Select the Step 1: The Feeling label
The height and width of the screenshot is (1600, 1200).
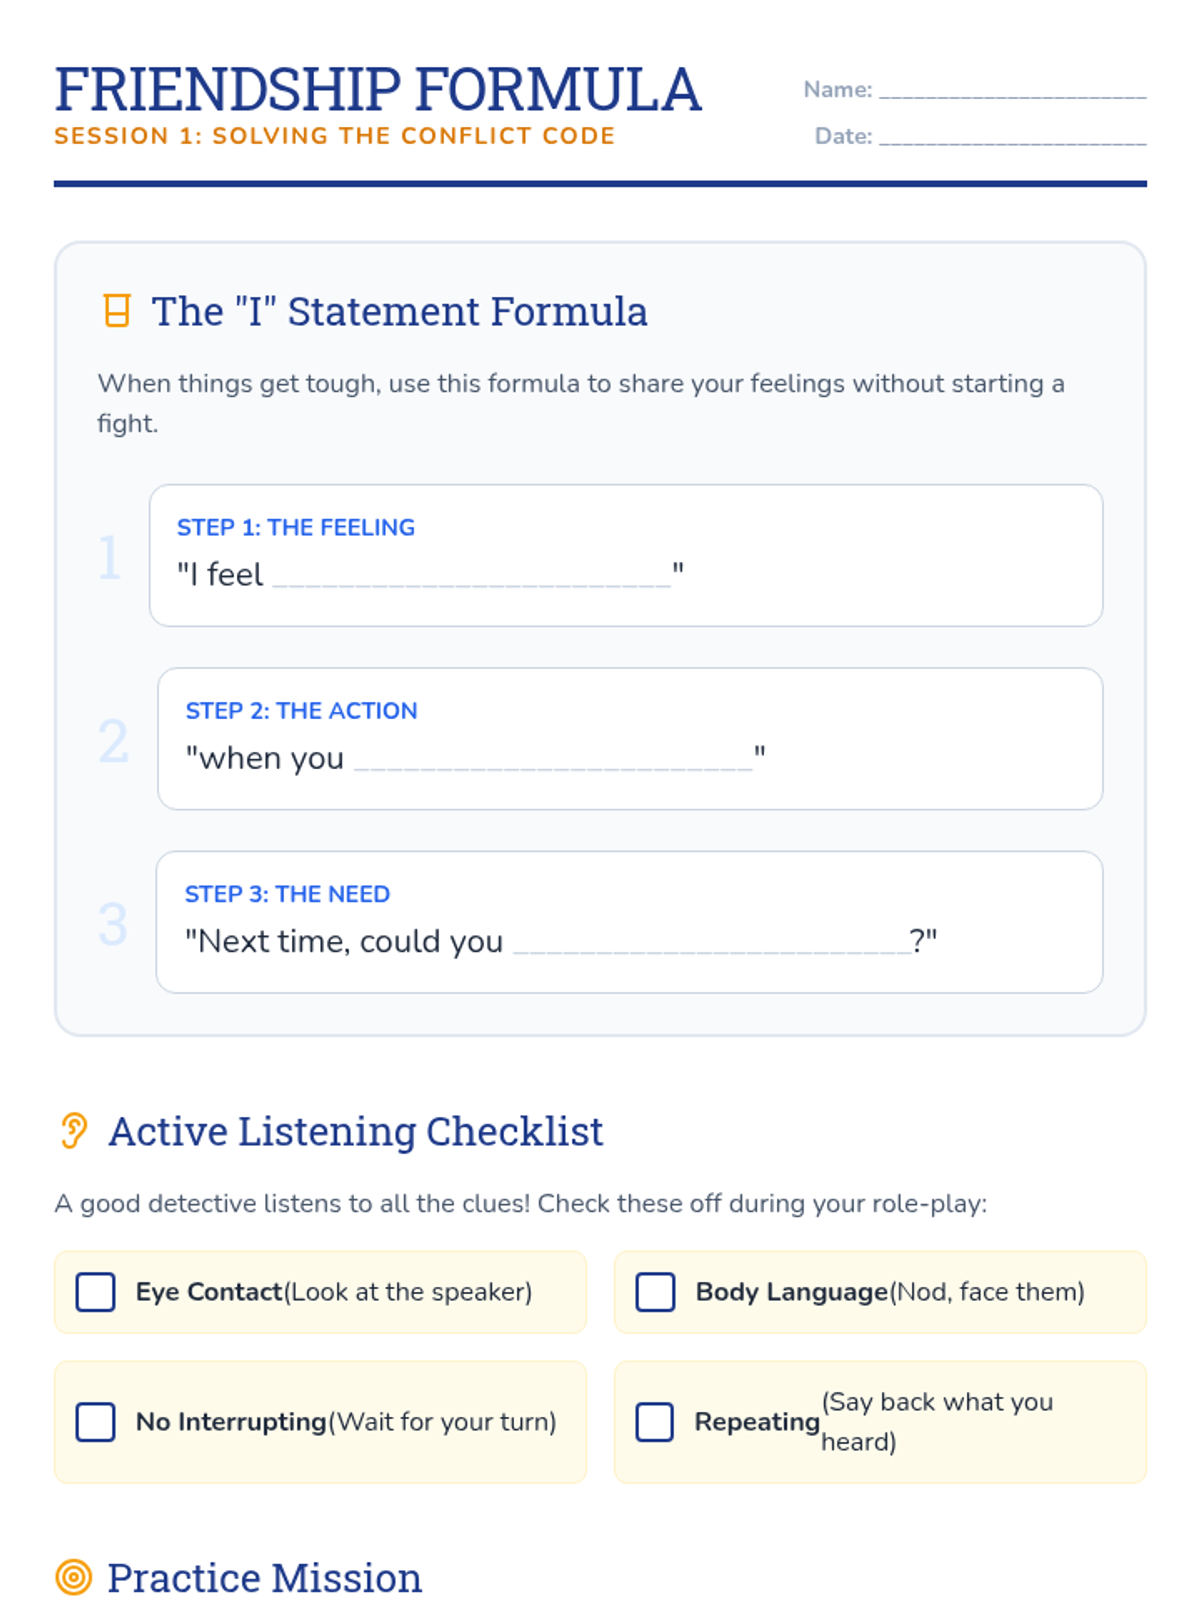pyautogui.click(x=296, y=527)
